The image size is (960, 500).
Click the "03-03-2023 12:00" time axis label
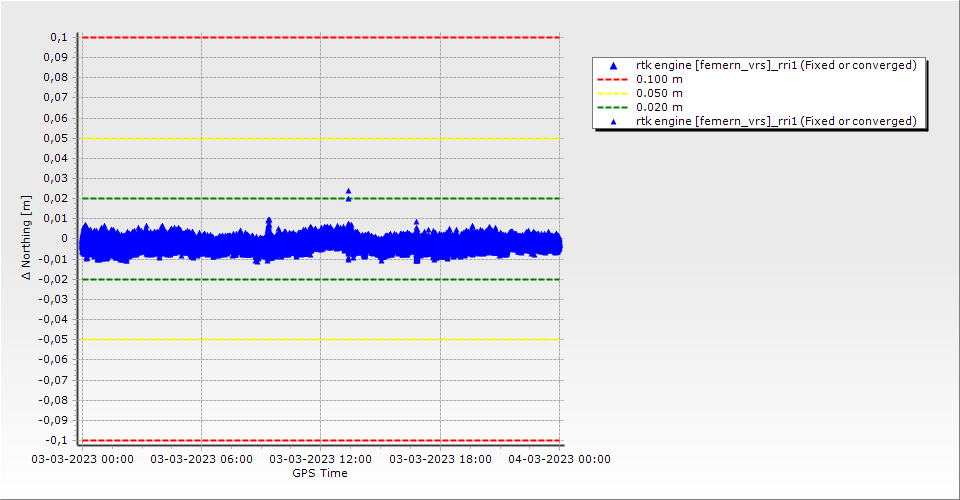coord(320,460)
